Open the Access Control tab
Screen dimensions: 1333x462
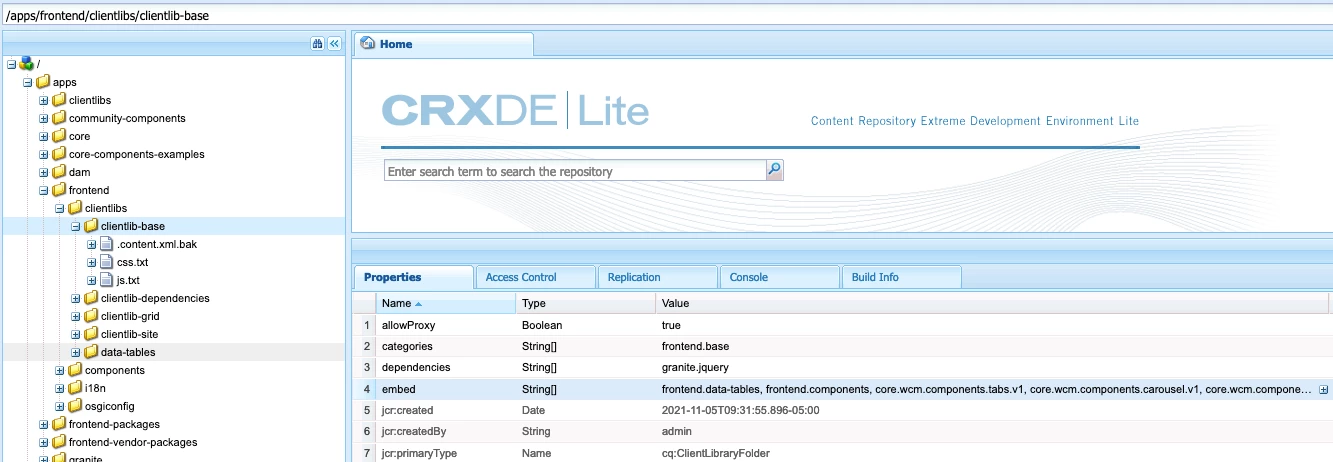535,277
